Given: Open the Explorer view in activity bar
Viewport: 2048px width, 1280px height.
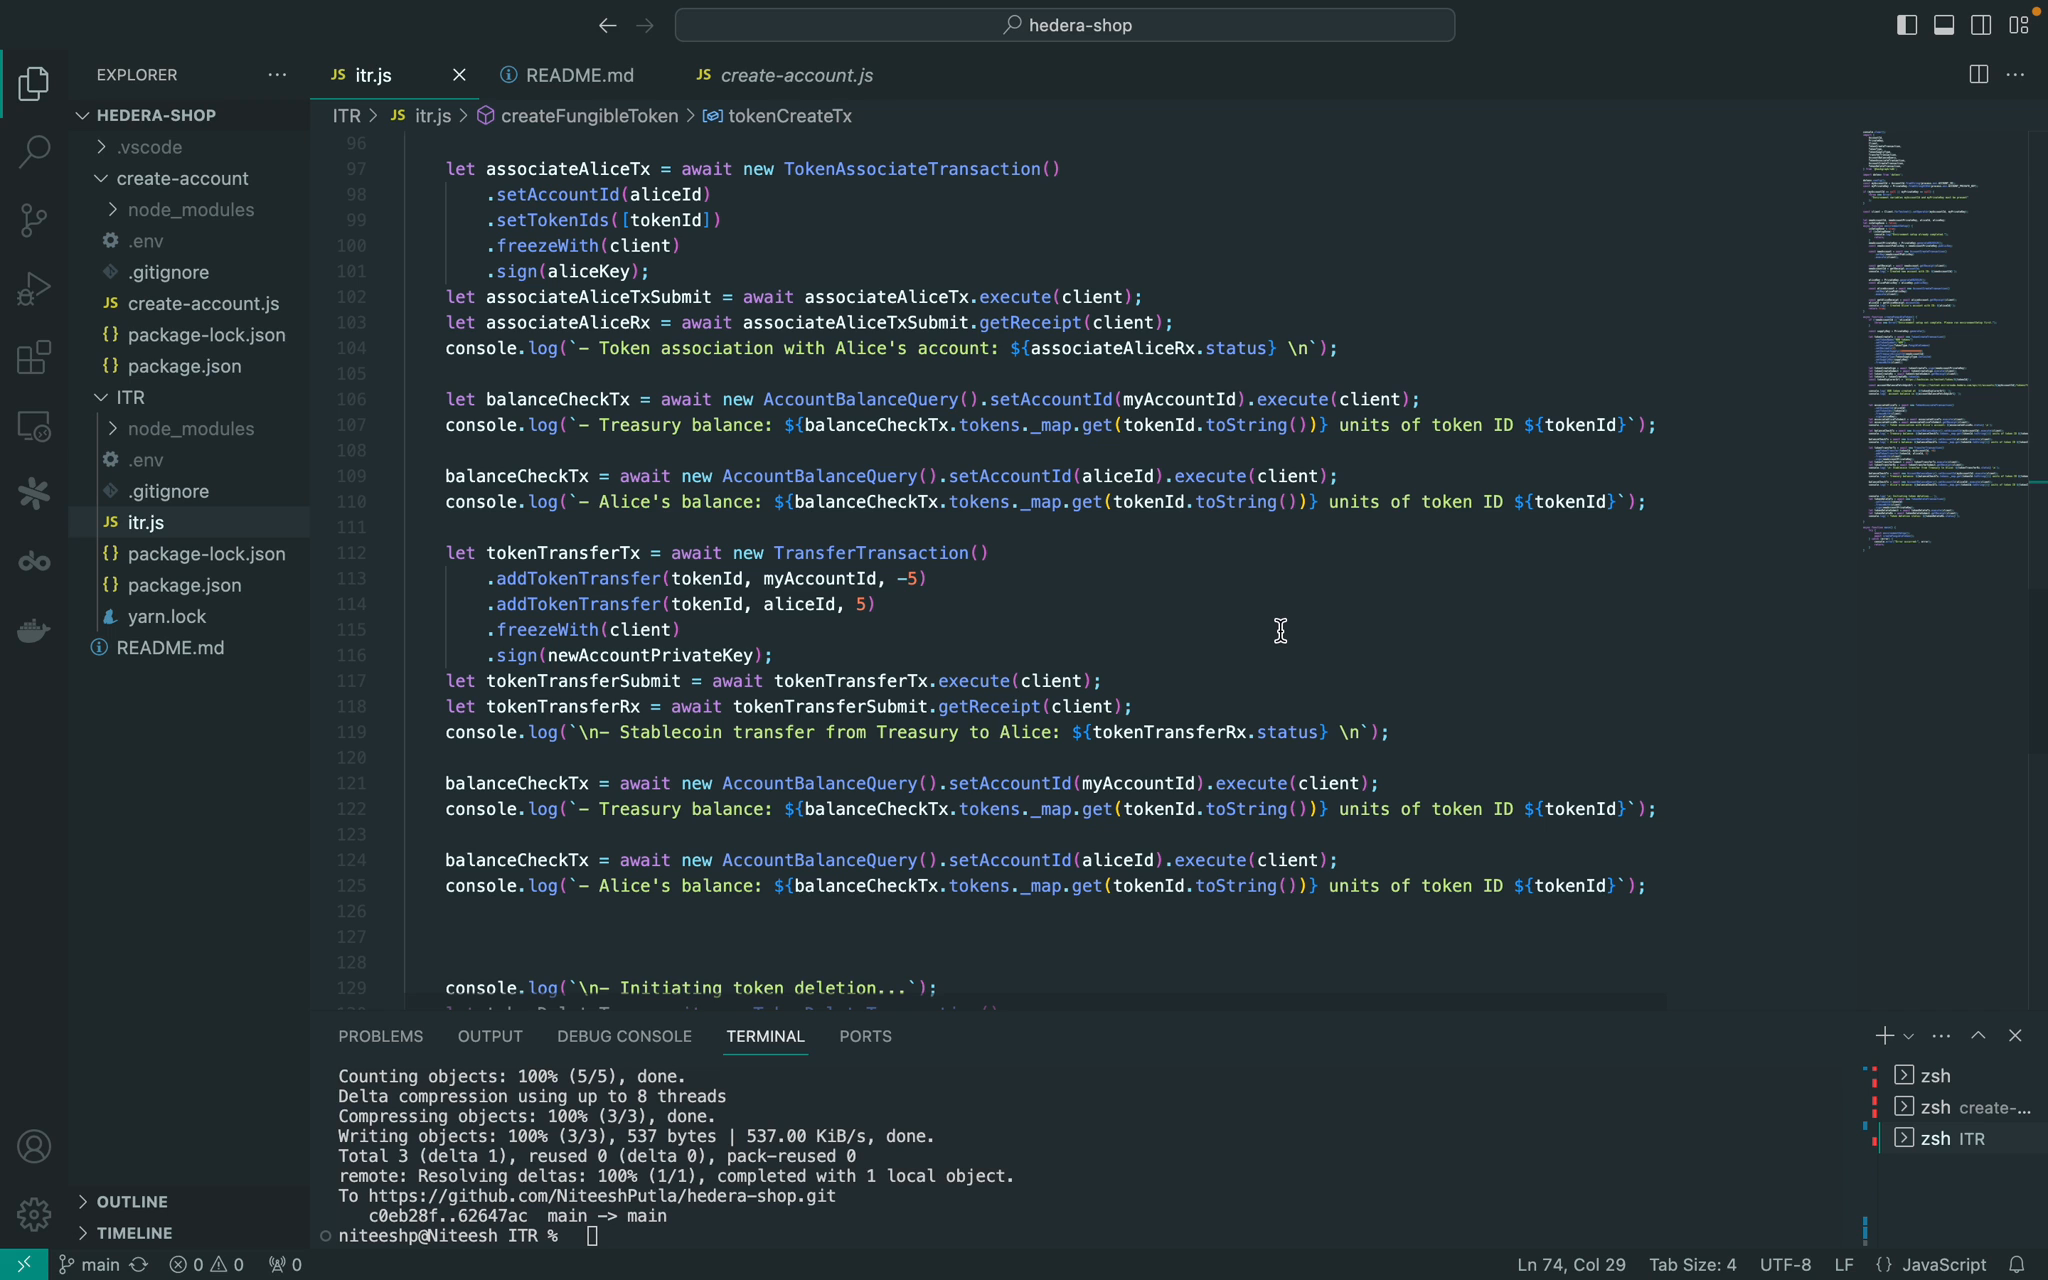Looking at the screenshot, I should click(x=34, y=84).
